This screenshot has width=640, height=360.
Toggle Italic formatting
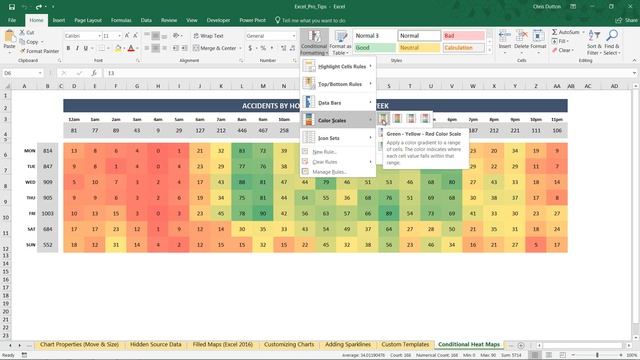(x=77, y=48)
